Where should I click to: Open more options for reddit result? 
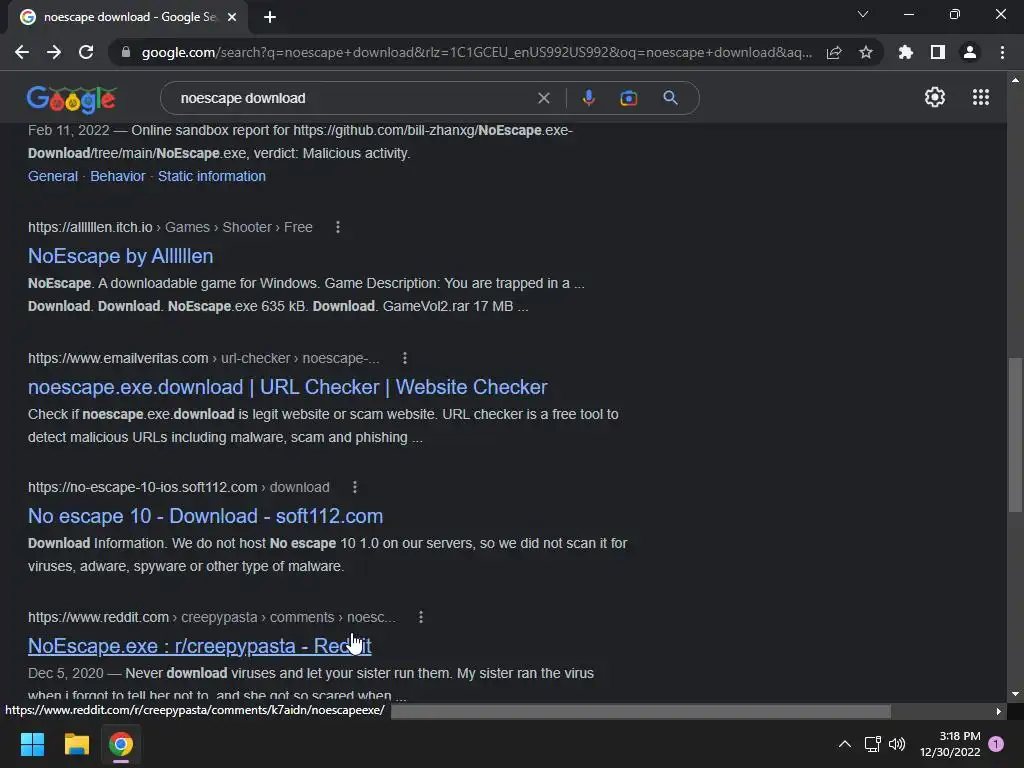(x=421, y=617)
